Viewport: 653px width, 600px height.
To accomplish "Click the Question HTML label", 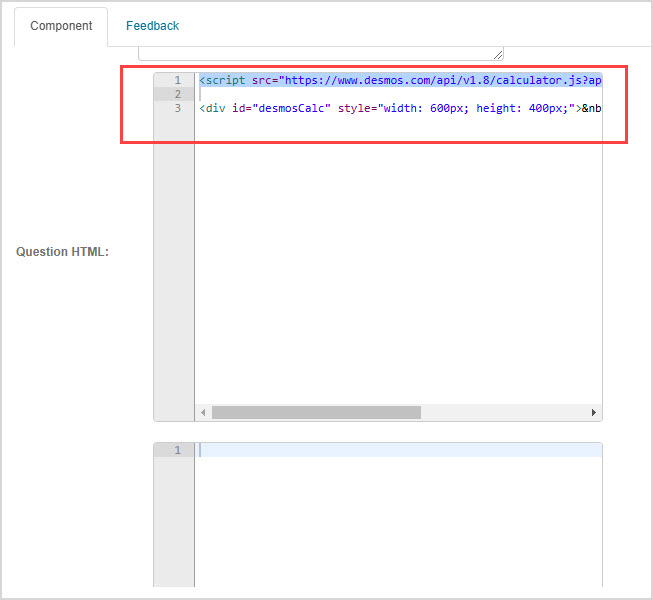I will click(62, 252).
